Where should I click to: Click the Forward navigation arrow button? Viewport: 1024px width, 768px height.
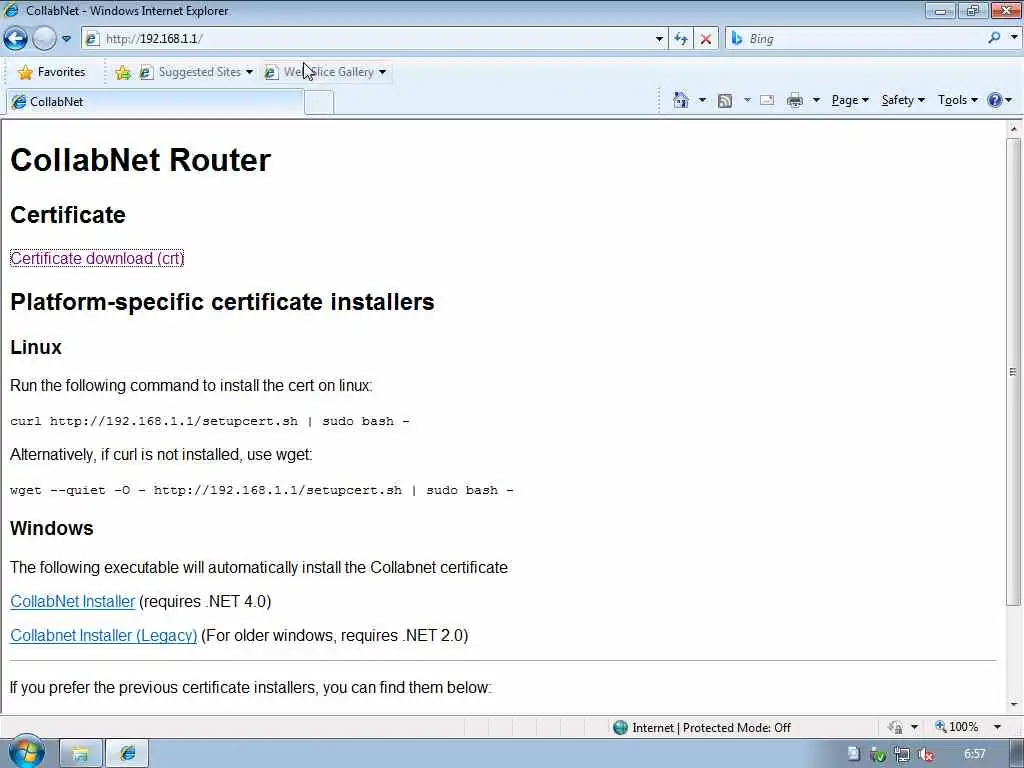click(44, 39)
